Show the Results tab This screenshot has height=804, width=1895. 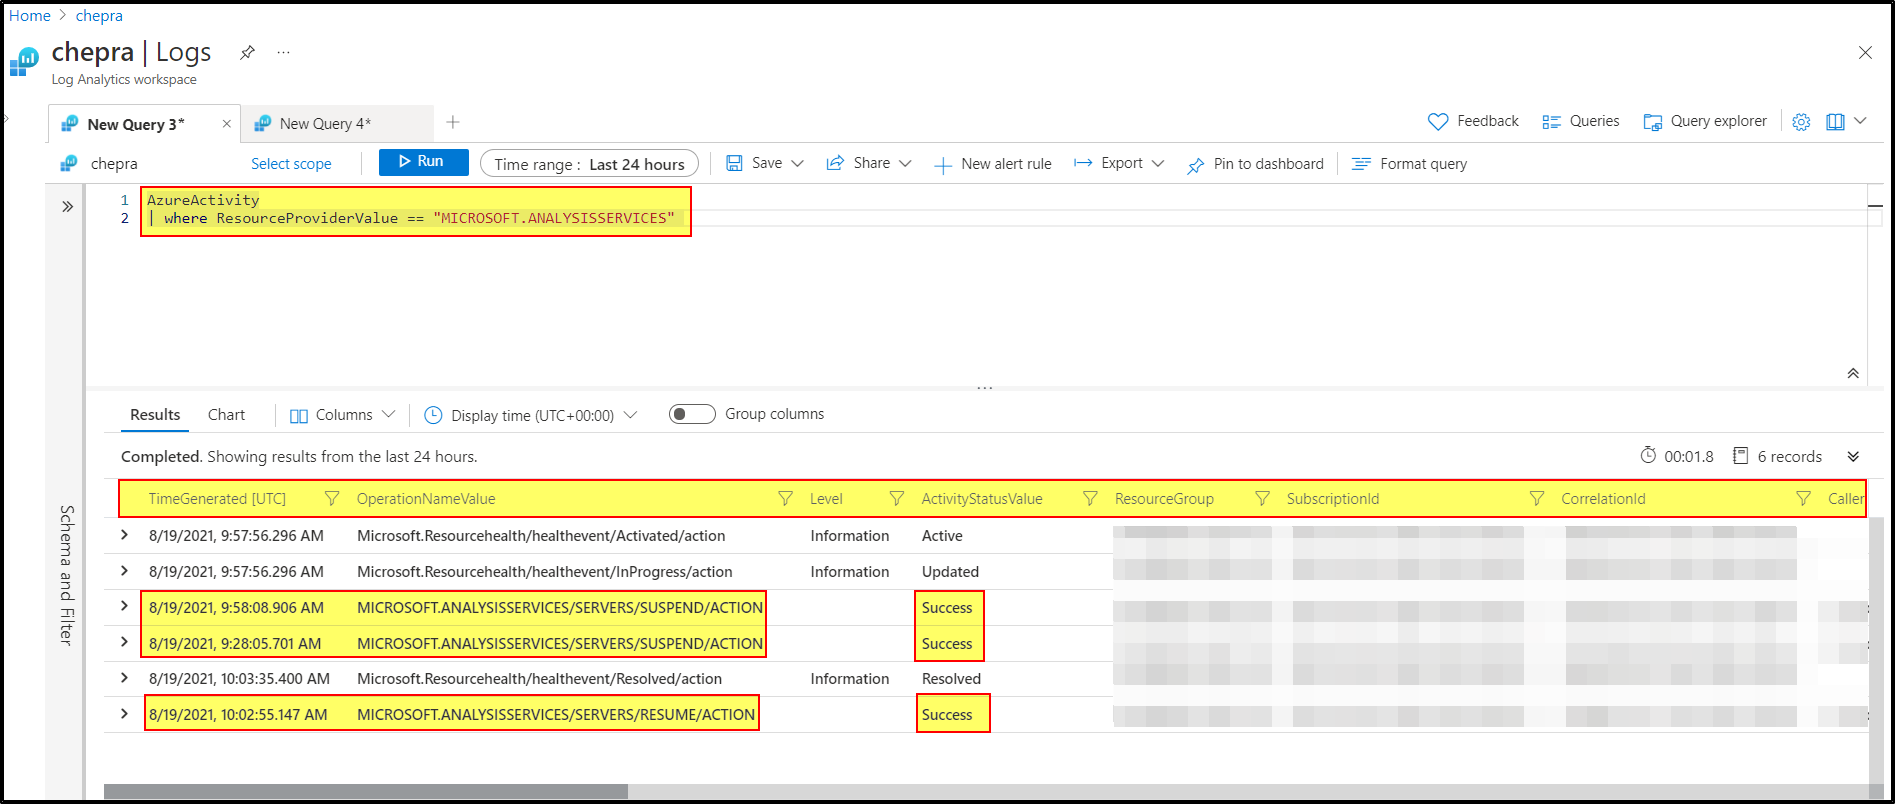[x=155, y=415]
